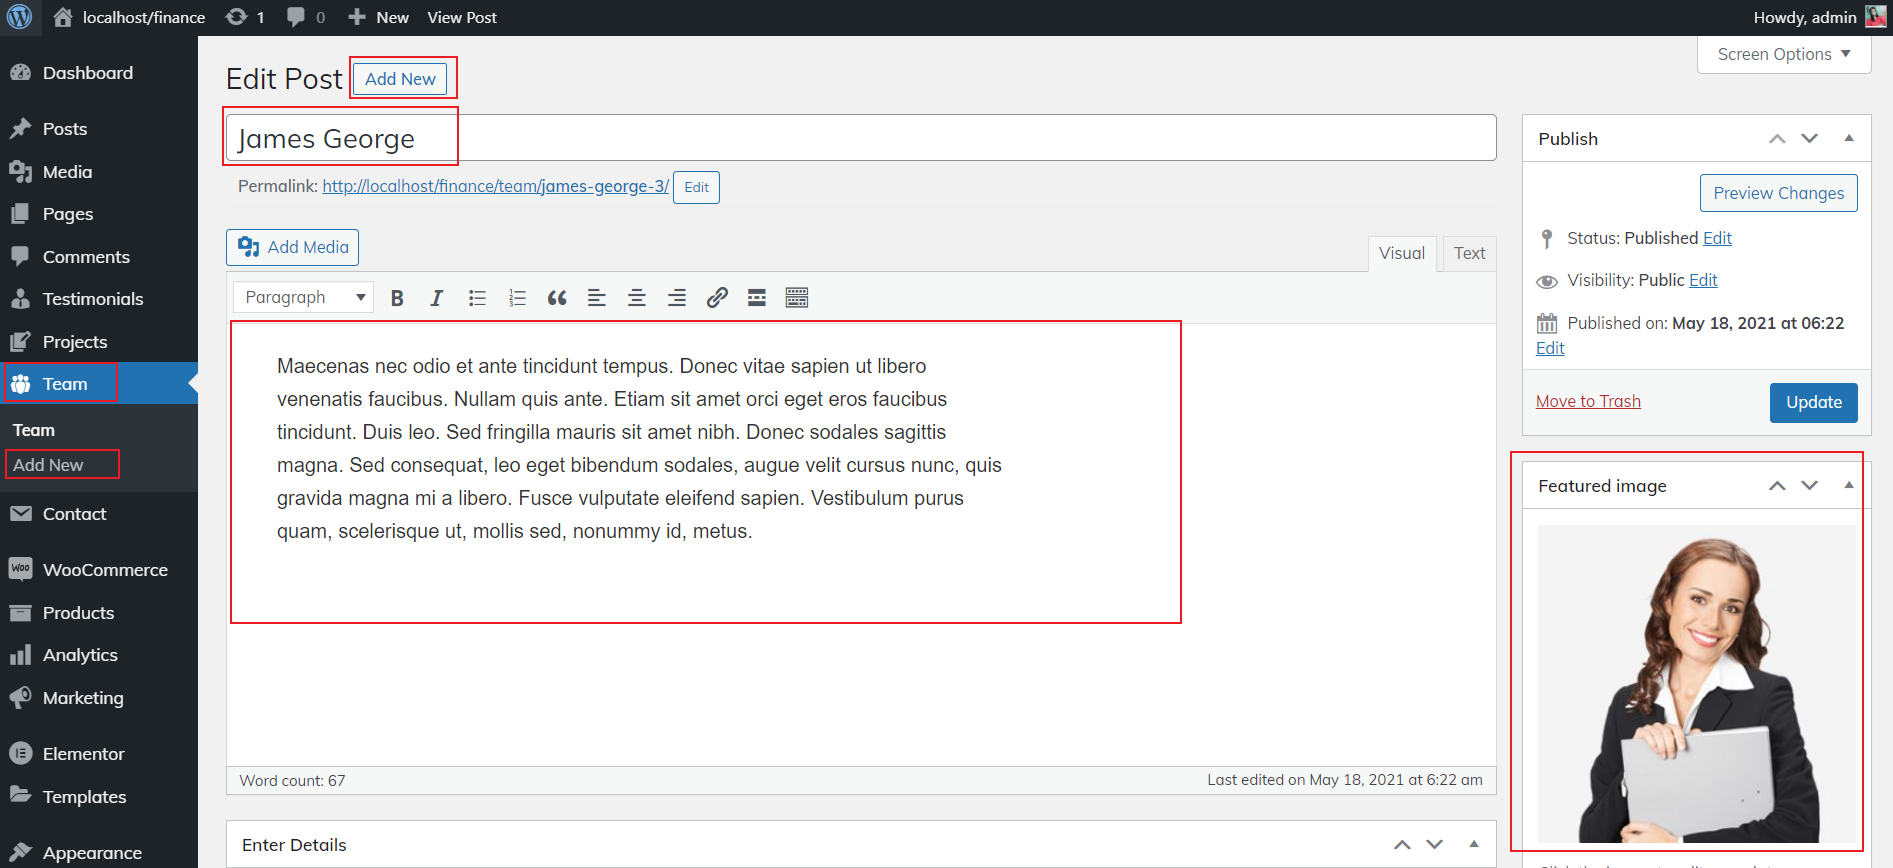
Task: Open the Paragraph format dropdown
Action: [x=303, y=297]
